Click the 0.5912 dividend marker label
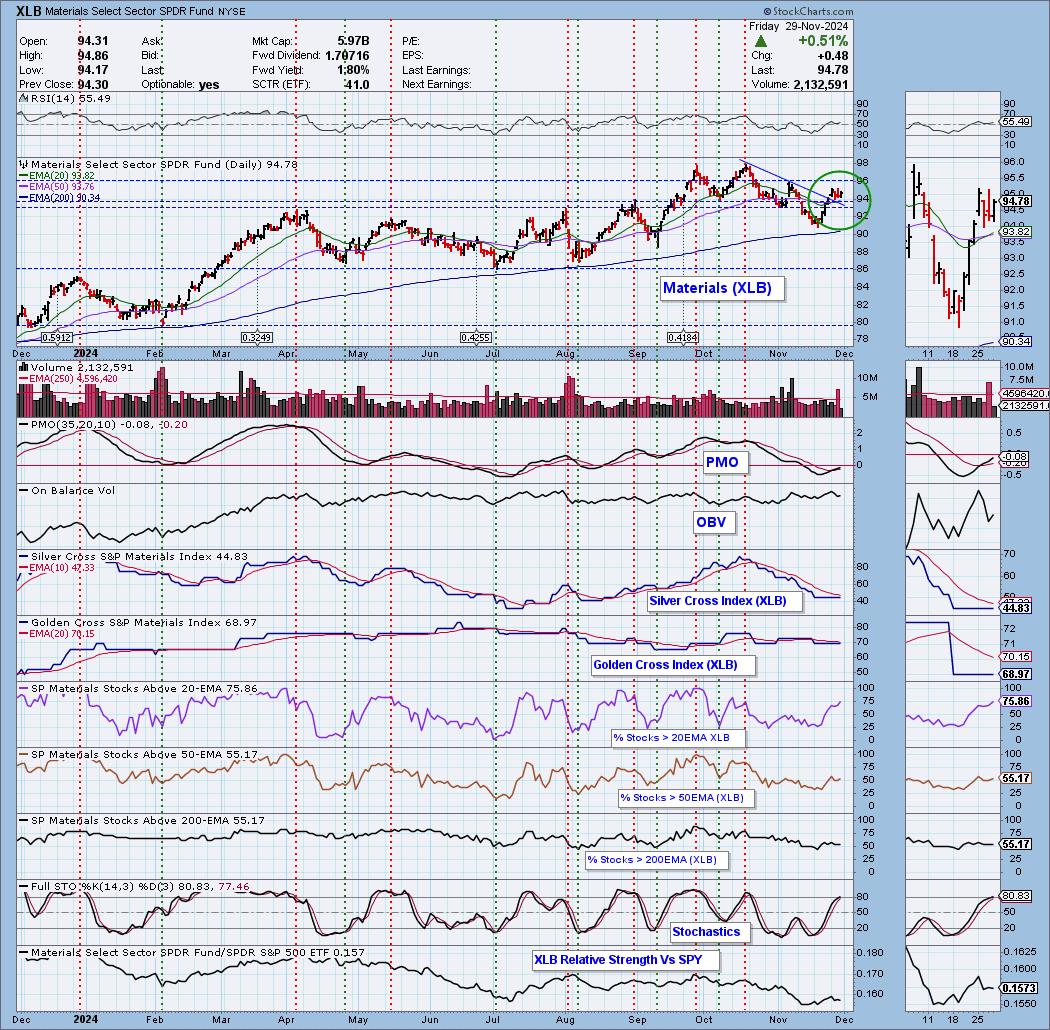Screen dimensions: 1050x1030 click(57, 338)
